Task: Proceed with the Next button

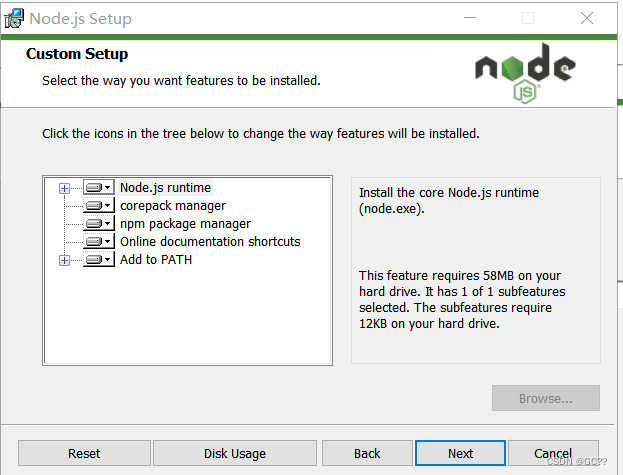Action: click(x=460, y=453)
